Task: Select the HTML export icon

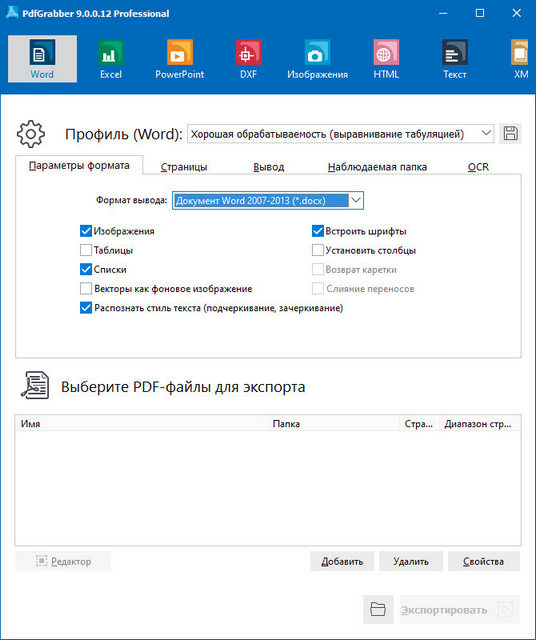Action: (386, 59)
